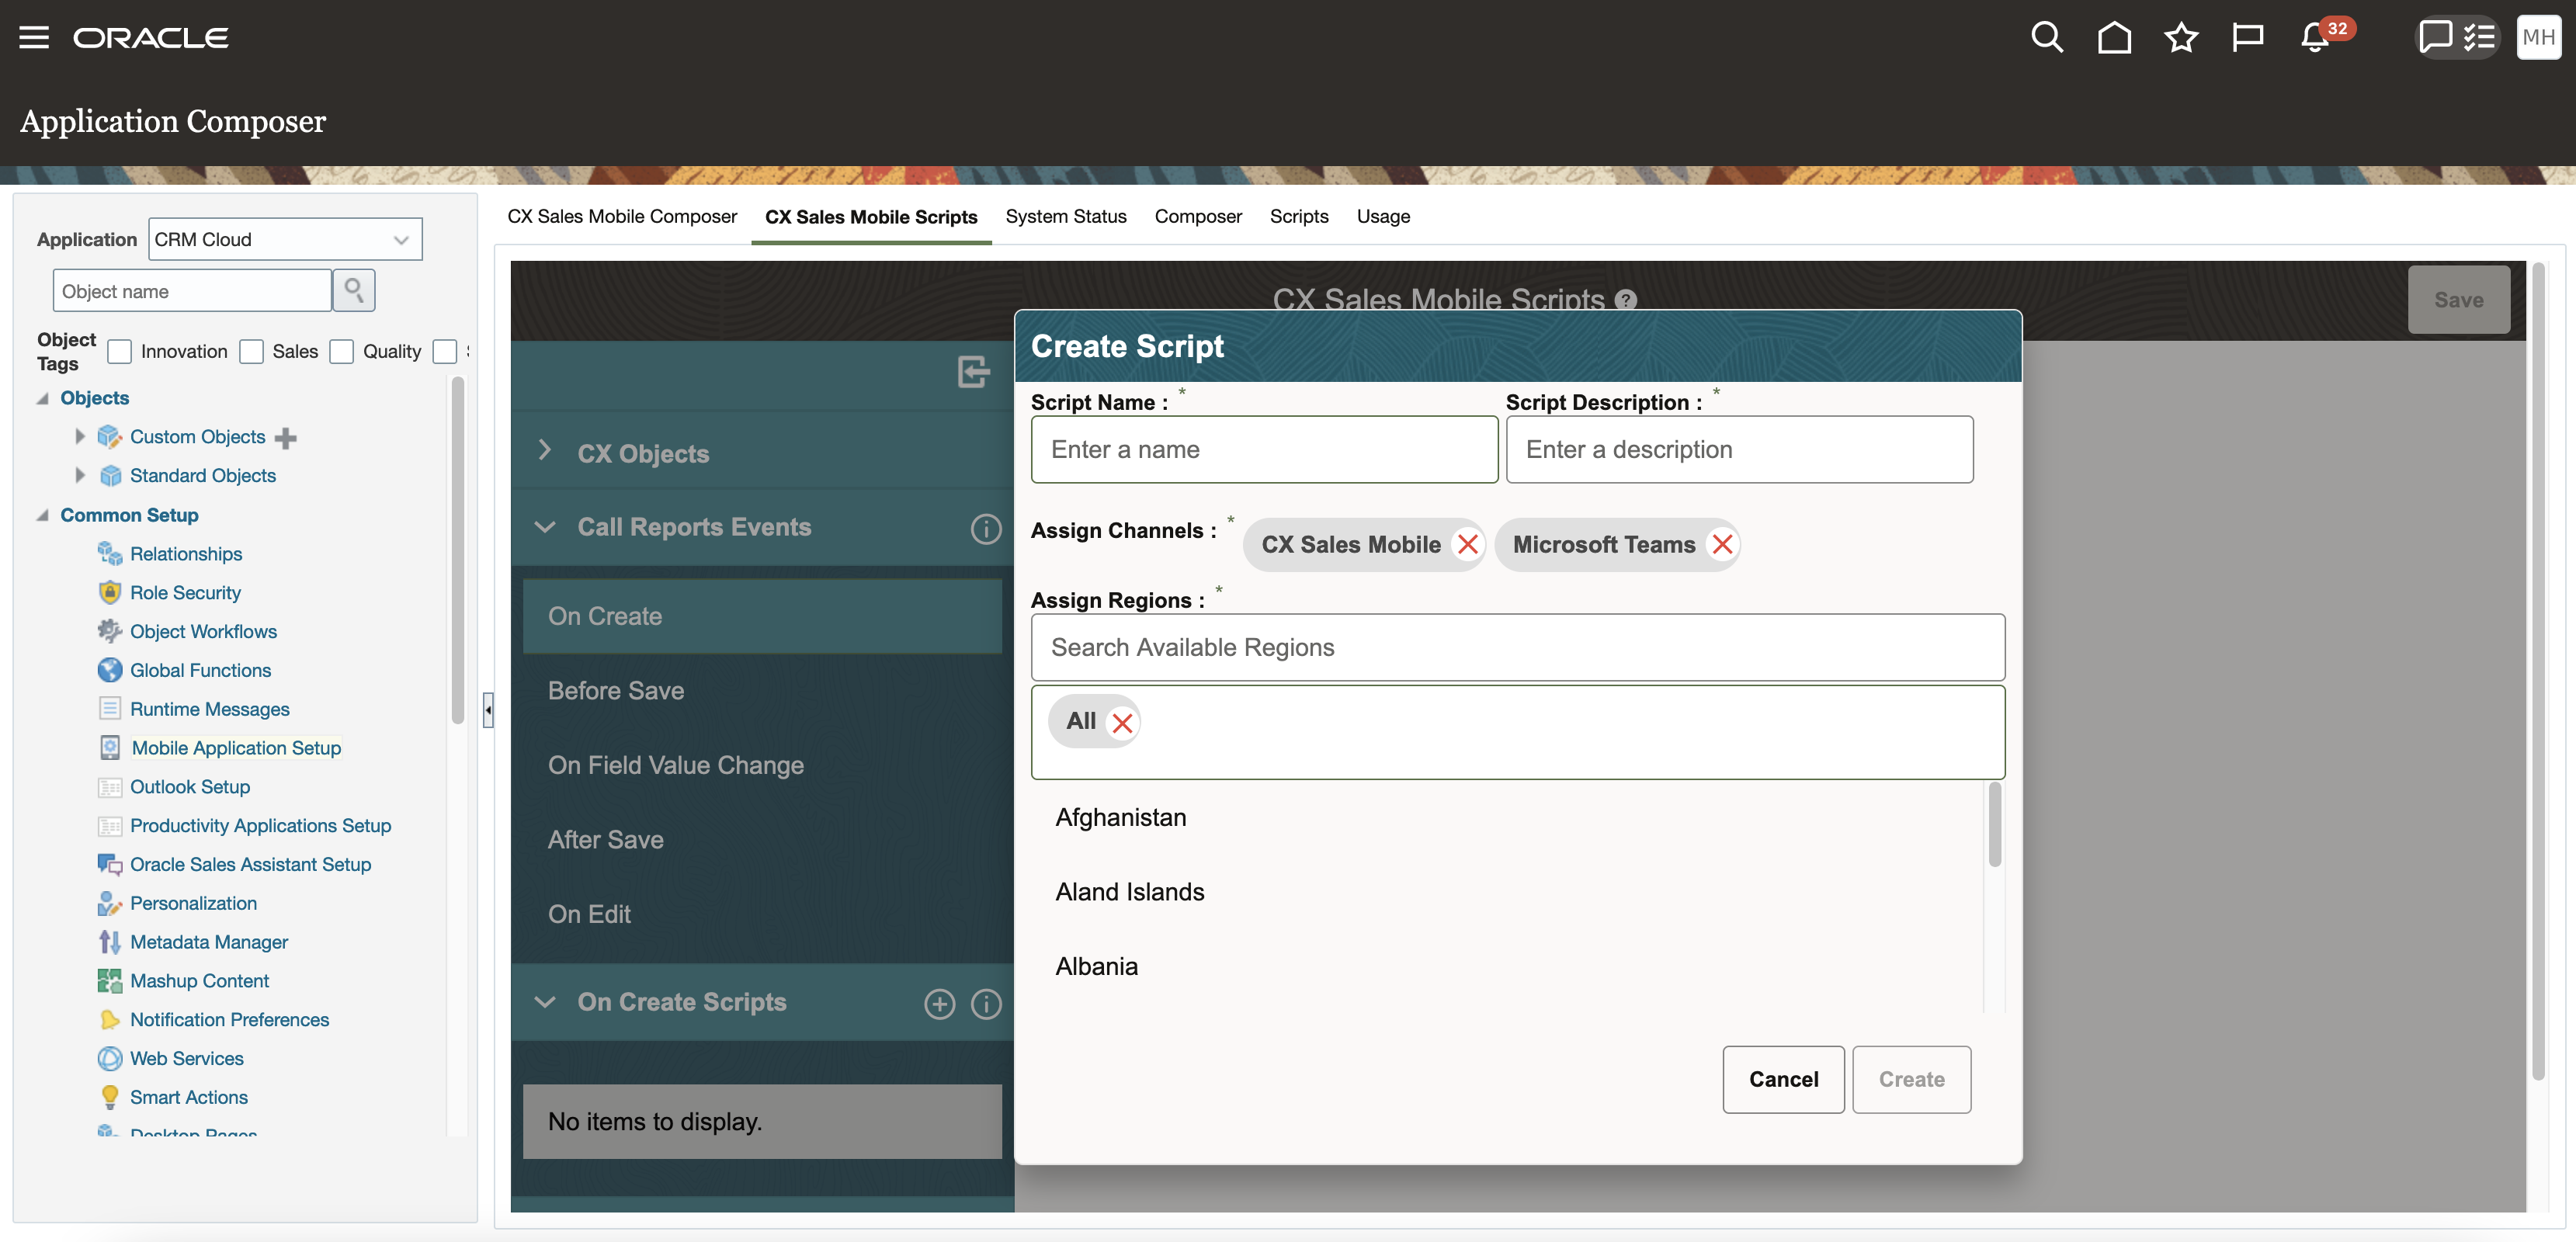Image resolution: width=2576 pixels, height=1242 pixels.
Task: Check the Sales object tag checkbox
Action: click(x=252, y=352)
